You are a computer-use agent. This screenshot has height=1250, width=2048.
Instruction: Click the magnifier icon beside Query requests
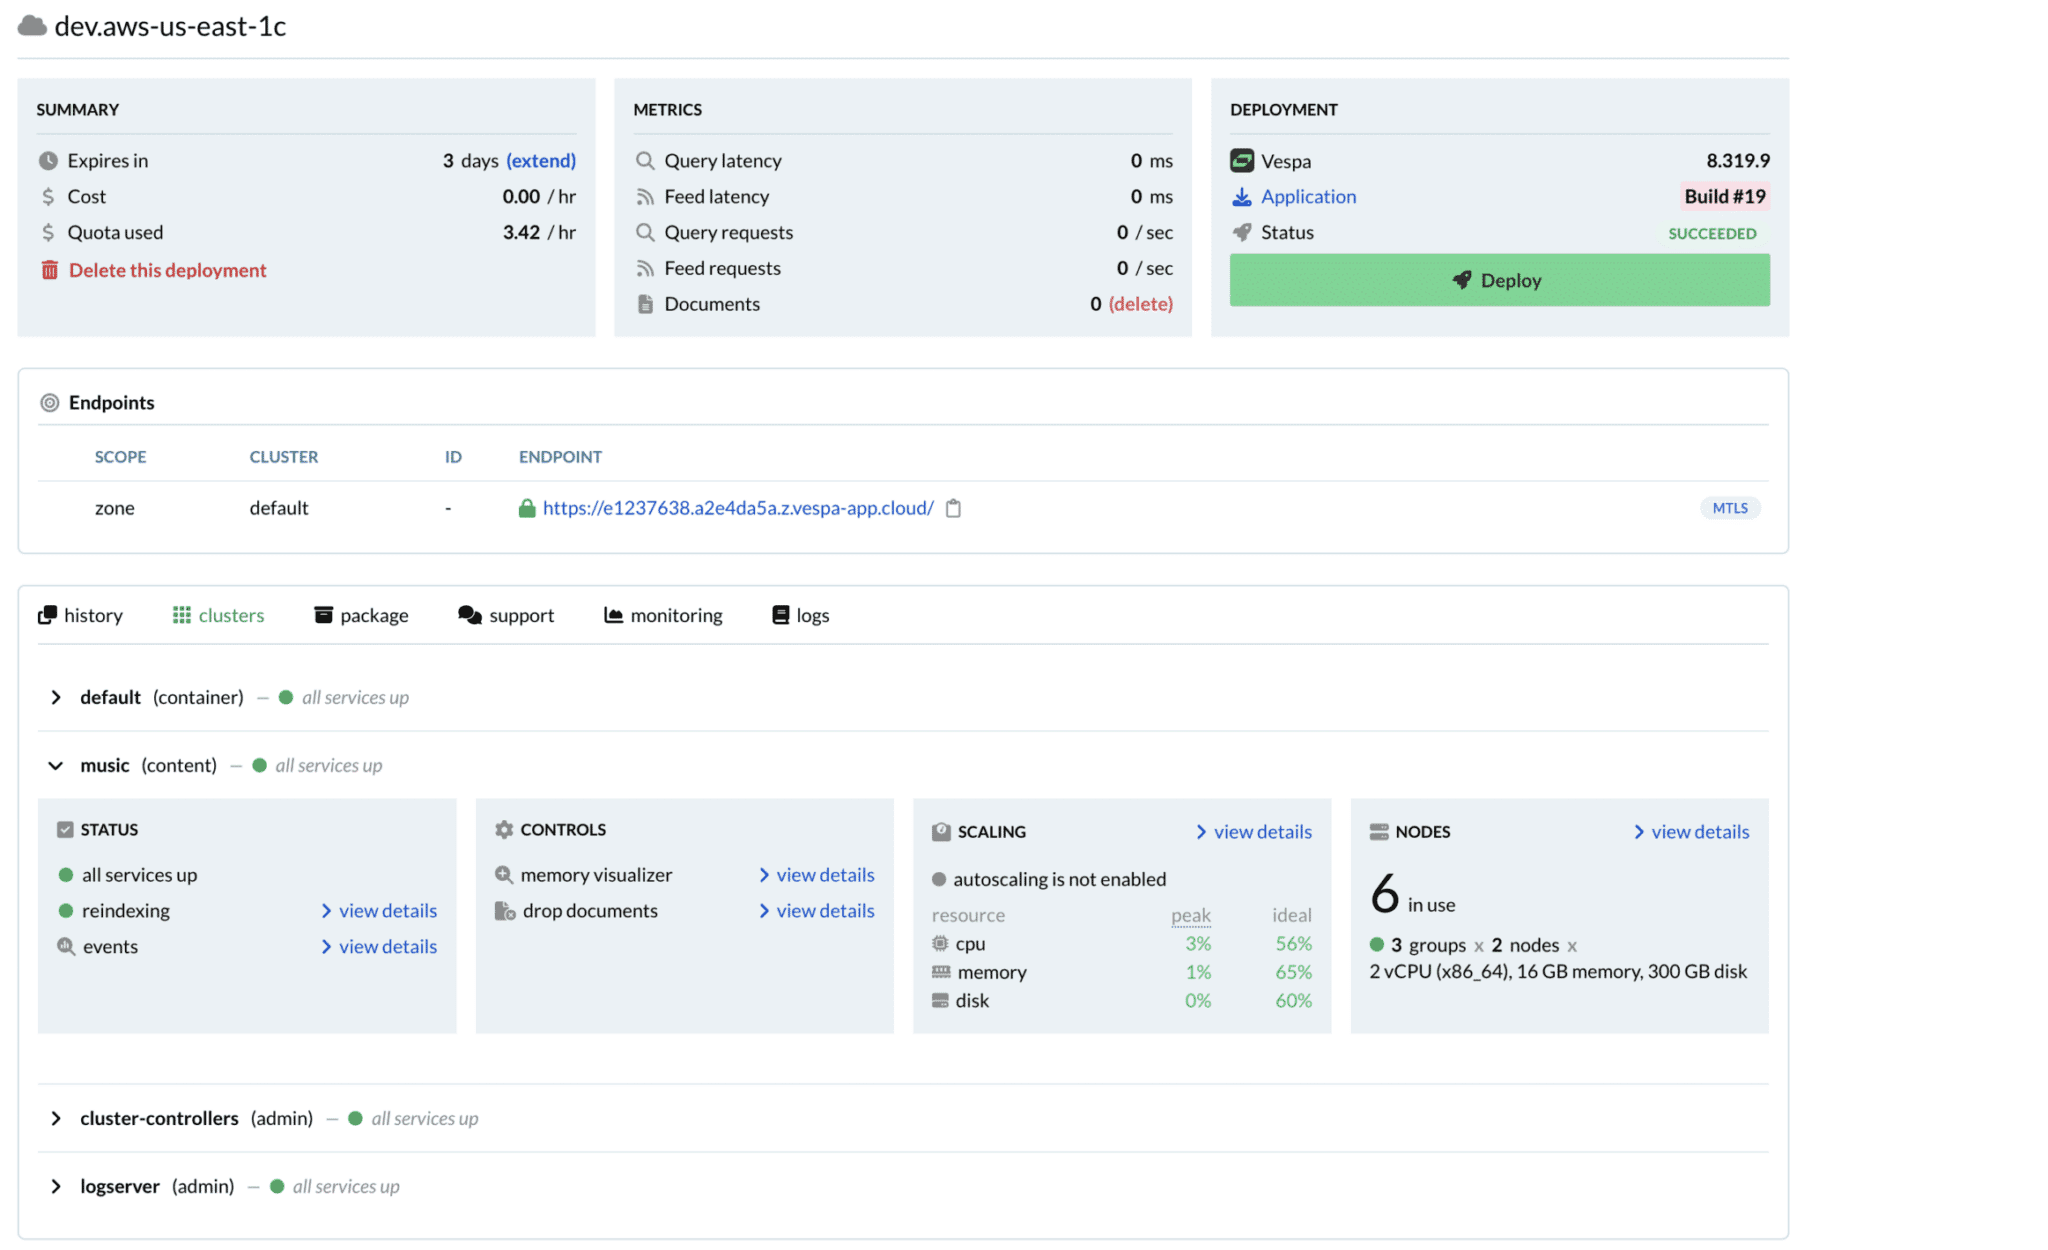[x=646, y=233]
